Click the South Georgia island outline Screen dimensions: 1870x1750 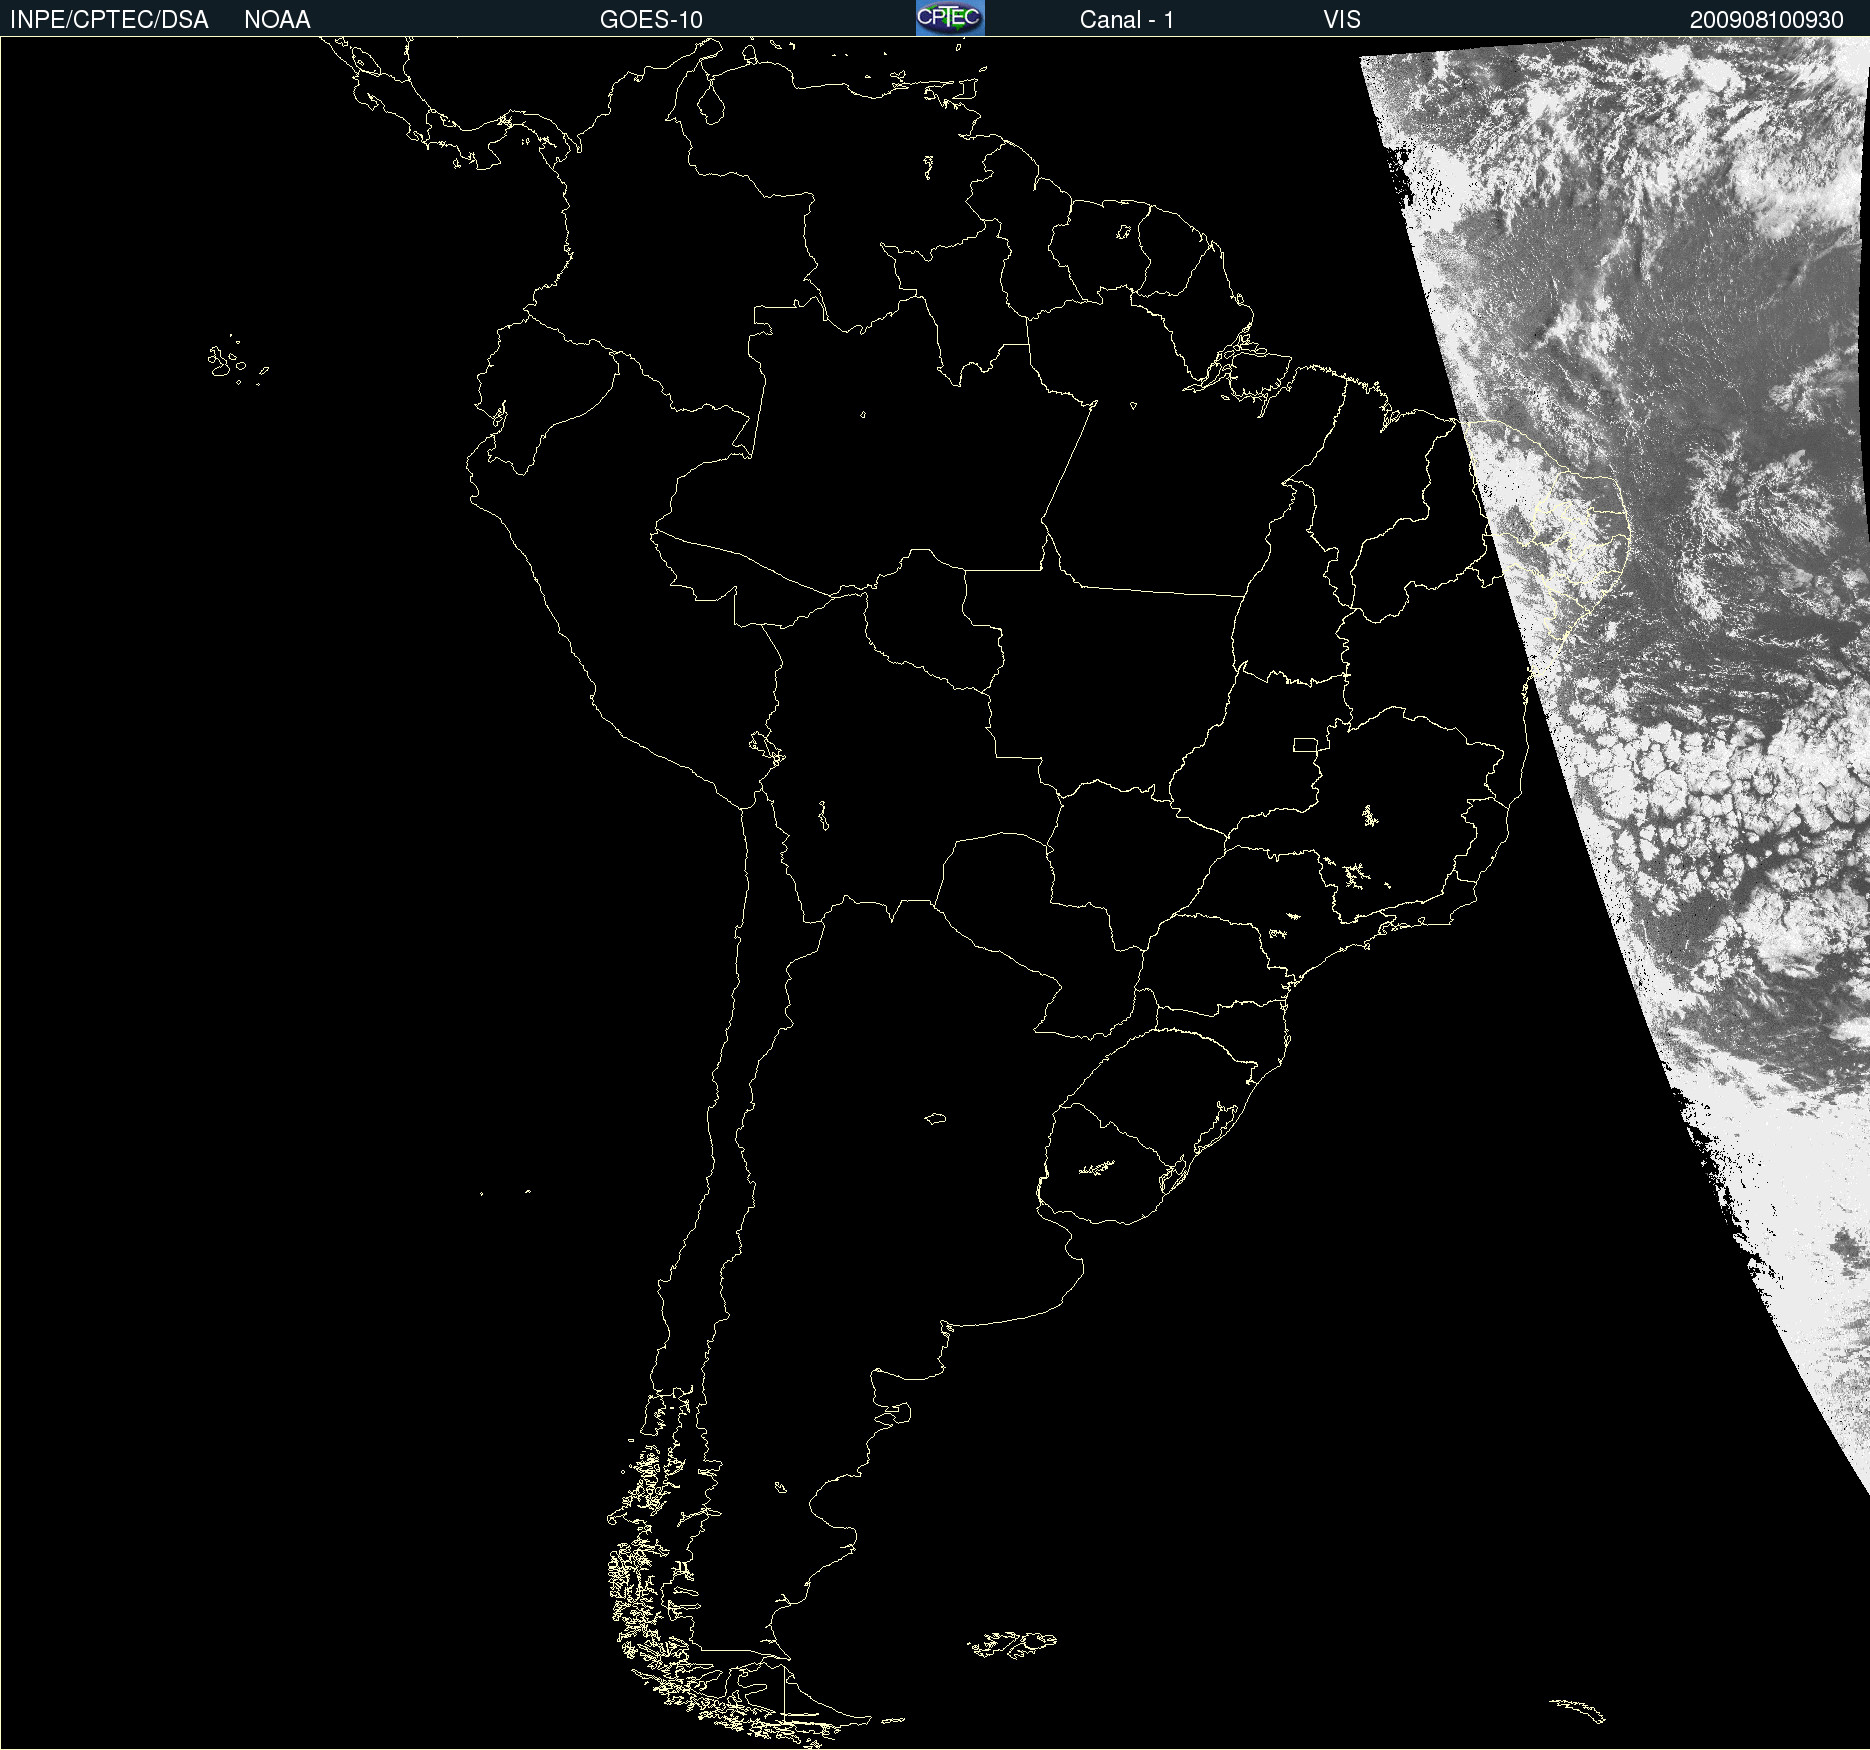point(1578,1710)
